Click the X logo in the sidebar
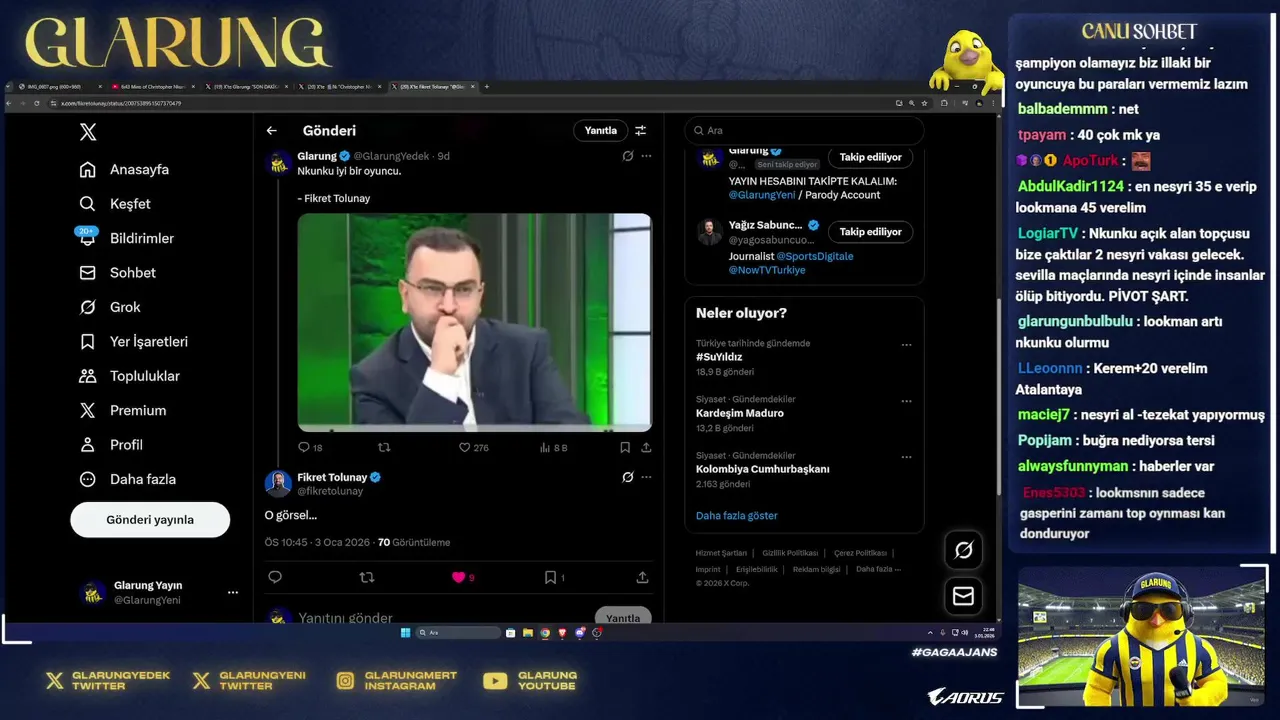This screenshot has height=720, width=1280. pos(88,132)
